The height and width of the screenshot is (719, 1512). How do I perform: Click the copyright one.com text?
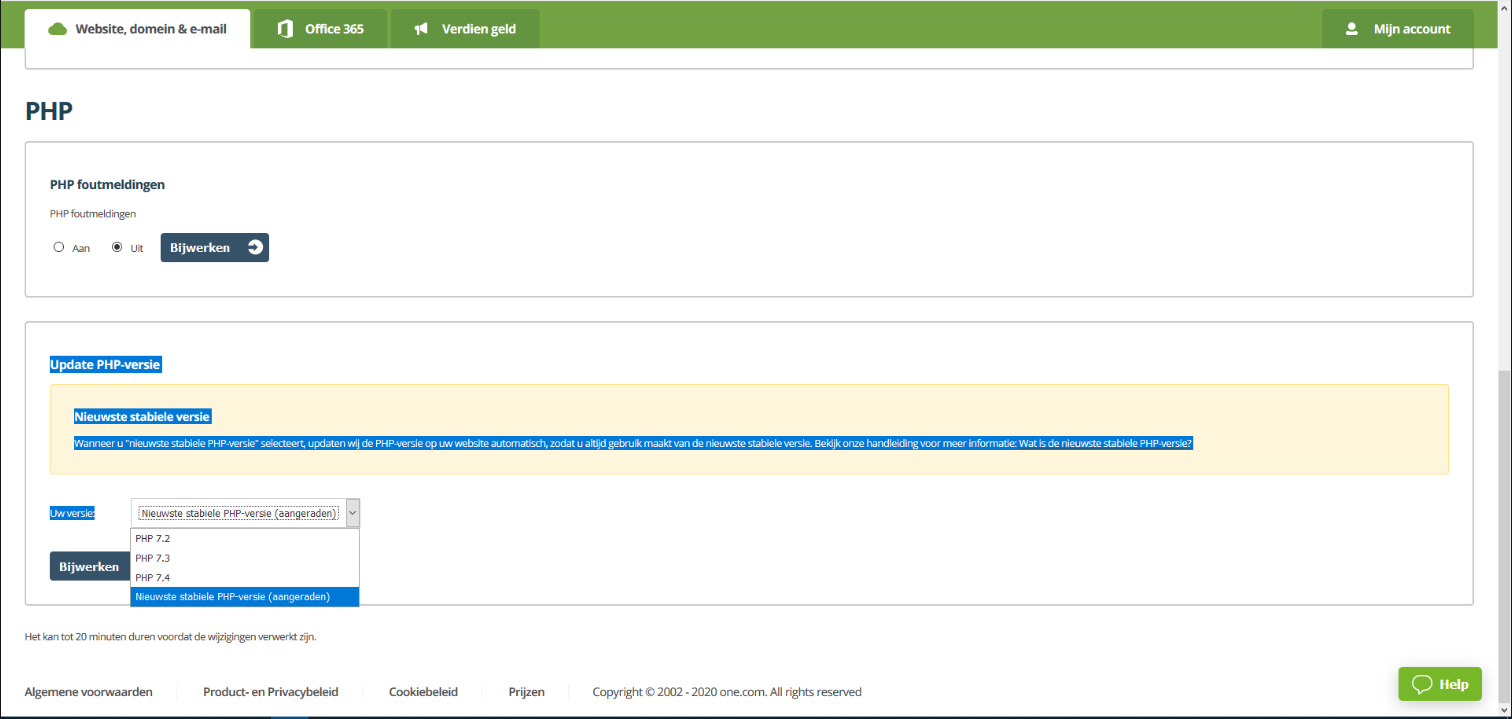727,692
